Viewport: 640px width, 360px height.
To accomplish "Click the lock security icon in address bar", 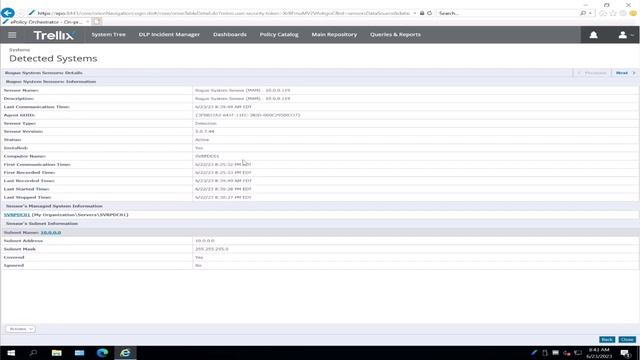I will [422, 13].
